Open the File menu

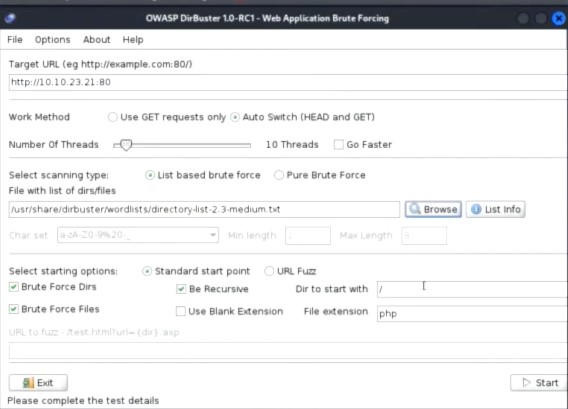click(x=15, y=39)
